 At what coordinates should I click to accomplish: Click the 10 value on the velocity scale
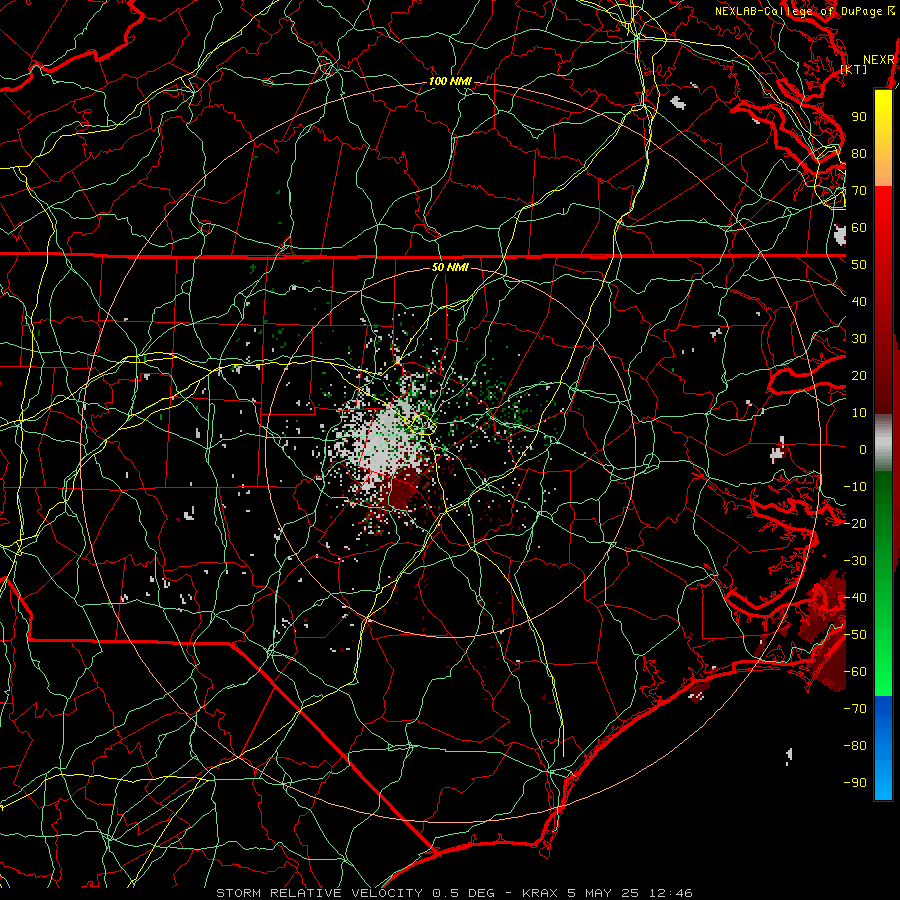(859, 413)
